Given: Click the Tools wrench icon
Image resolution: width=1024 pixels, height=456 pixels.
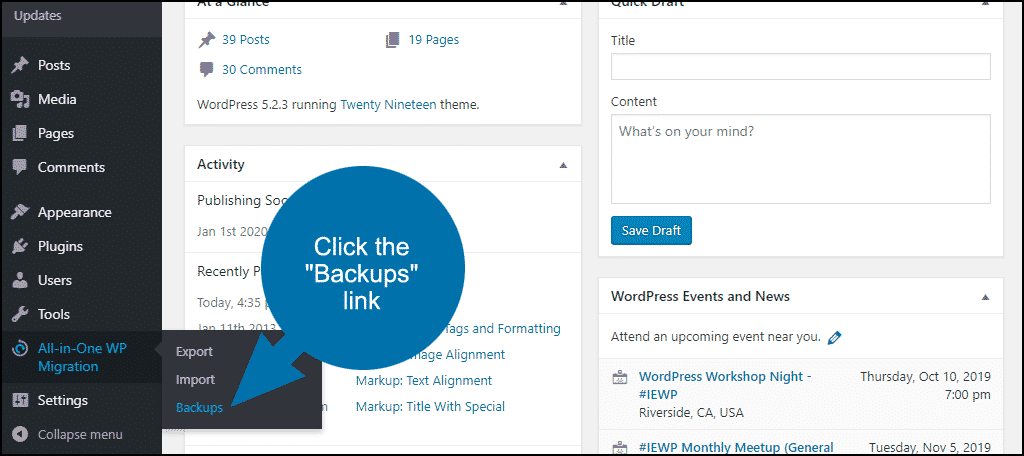Looking at the screenshot, I should coord(20,314).
